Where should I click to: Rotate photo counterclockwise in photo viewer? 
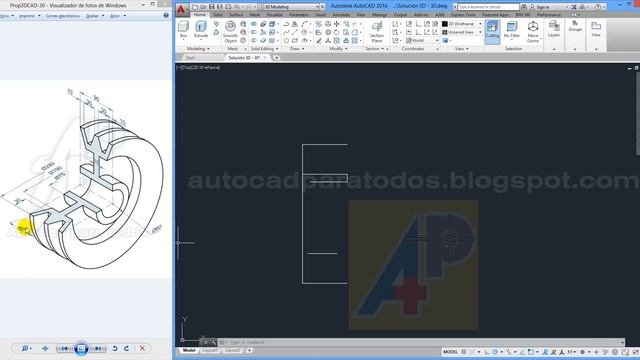click(115, 348)
